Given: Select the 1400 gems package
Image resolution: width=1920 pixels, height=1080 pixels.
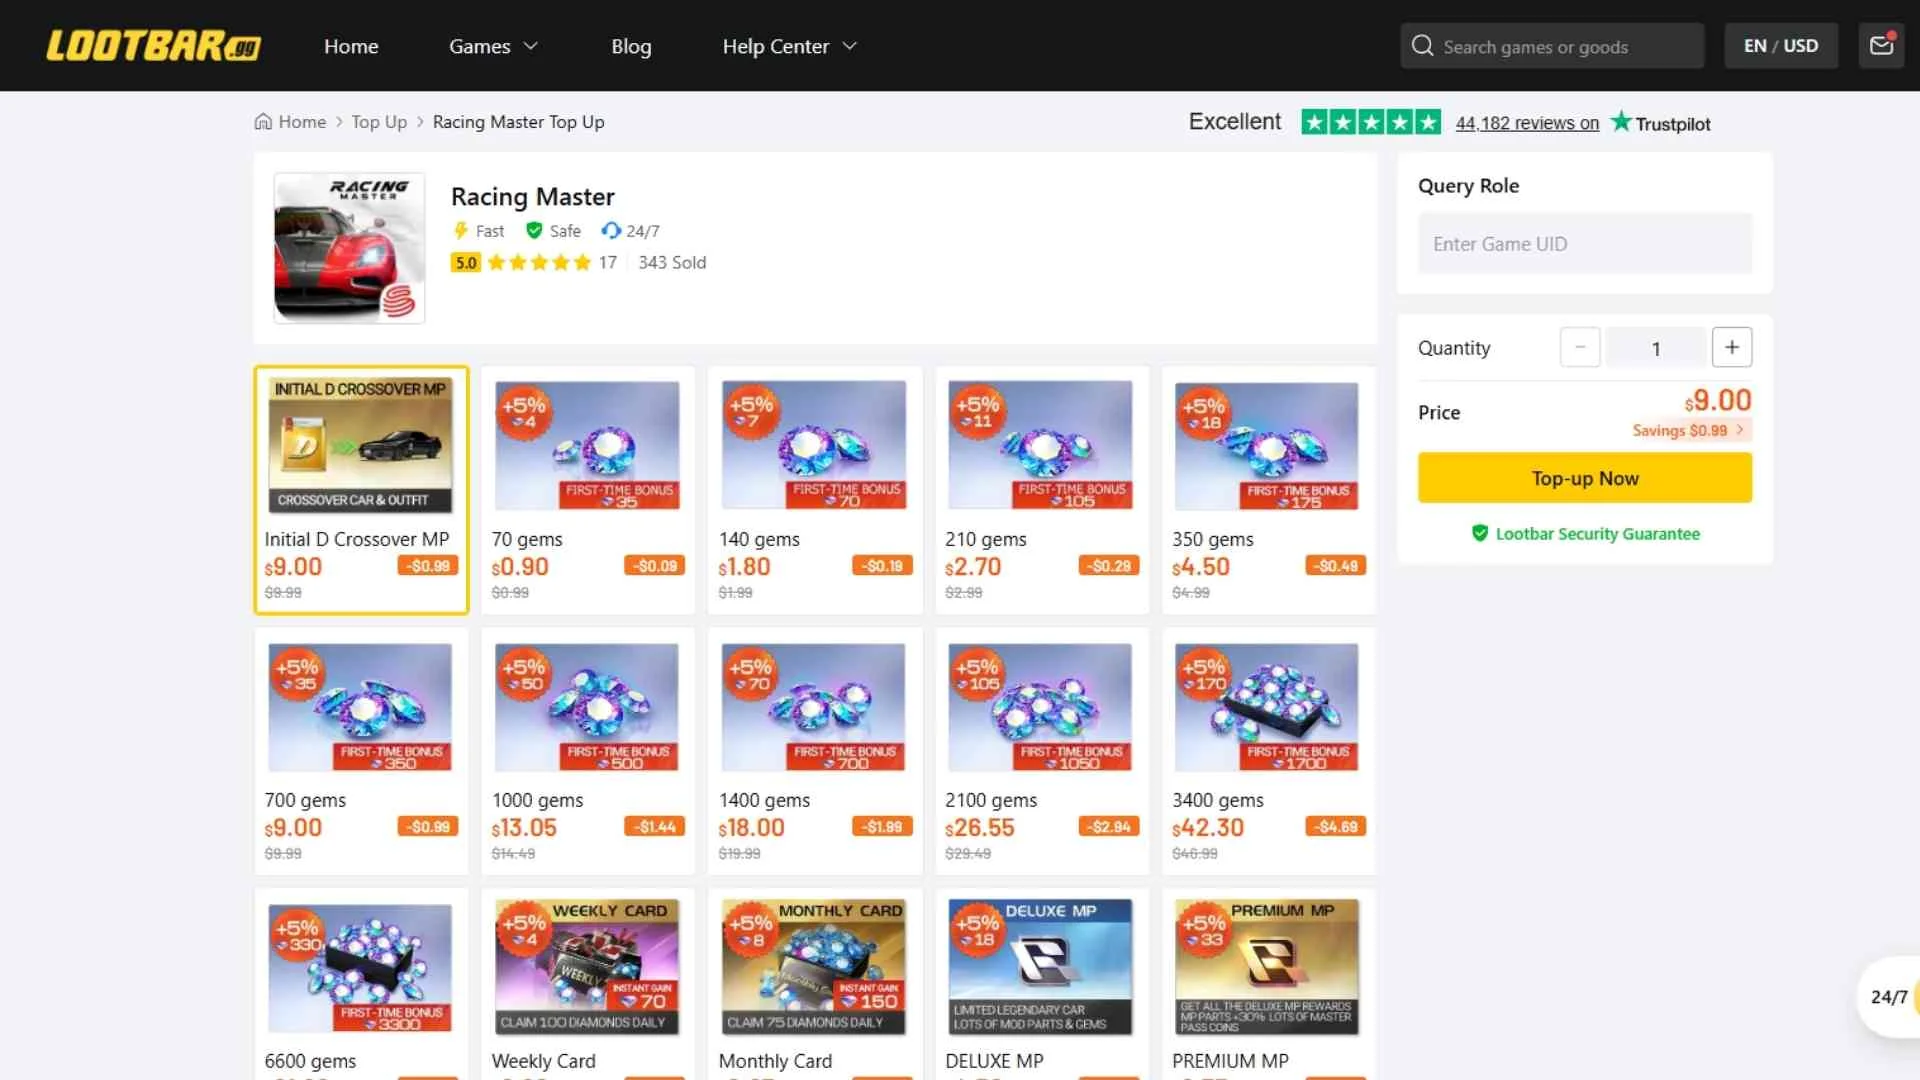Looking at the screenshot, I should 815,751.
